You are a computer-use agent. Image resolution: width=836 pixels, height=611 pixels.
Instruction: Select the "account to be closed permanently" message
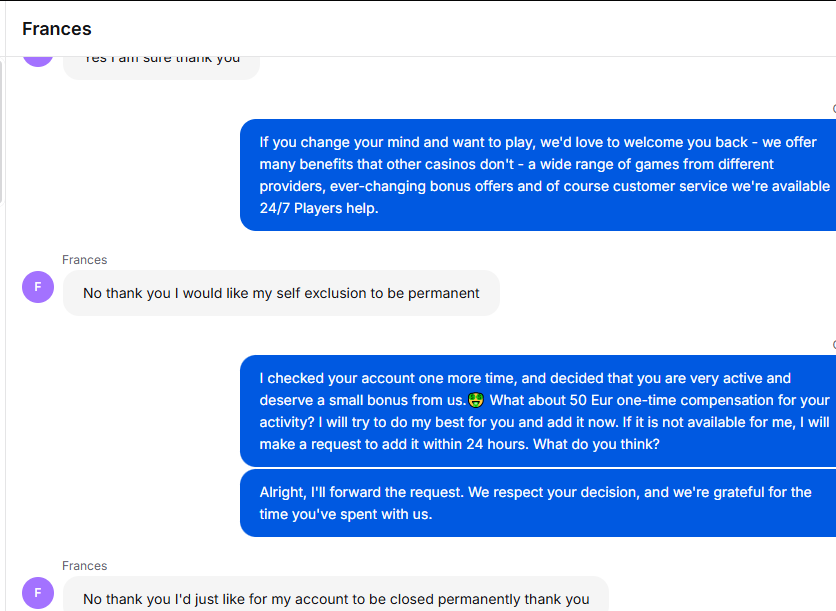[x=336, y=594]
